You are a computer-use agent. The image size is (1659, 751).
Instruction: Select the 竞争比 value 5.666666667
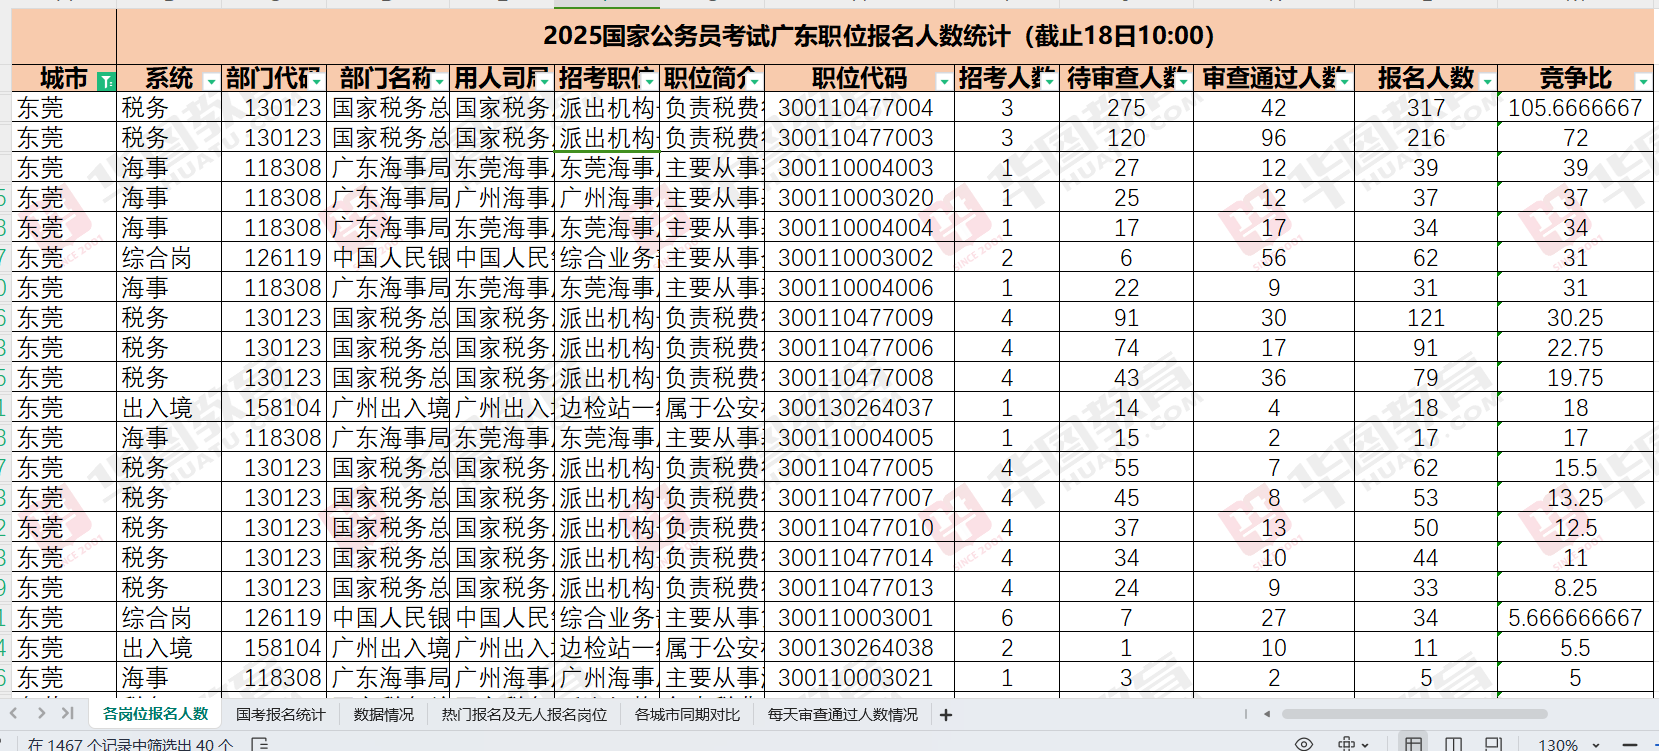point(1575,618)
